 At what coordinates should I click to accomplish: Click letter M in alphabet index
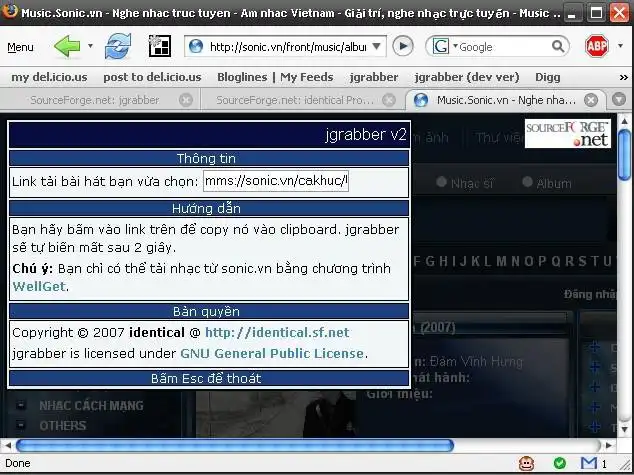click(501, 261)
